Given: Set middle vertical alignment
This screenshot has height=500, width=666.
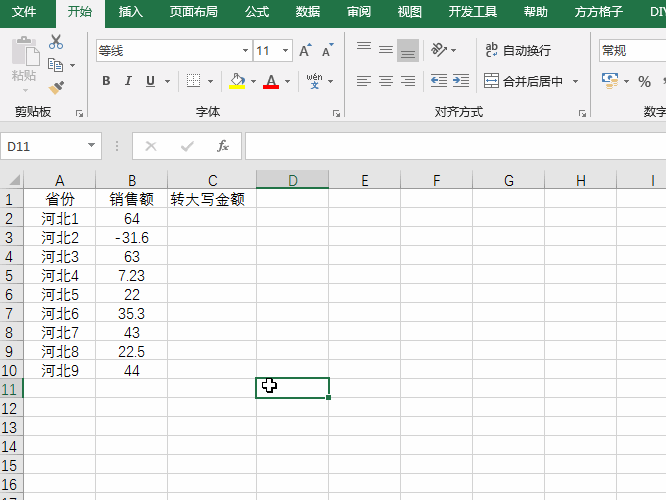Looking at the screenshot, I should coord(386,51).
